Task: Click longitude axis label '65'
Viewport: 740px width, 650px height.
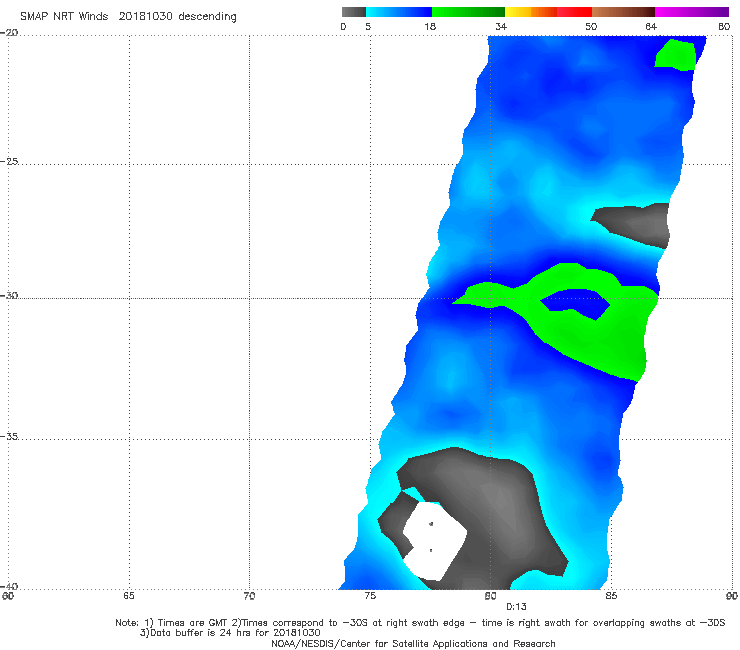Action: click(129, 596)
